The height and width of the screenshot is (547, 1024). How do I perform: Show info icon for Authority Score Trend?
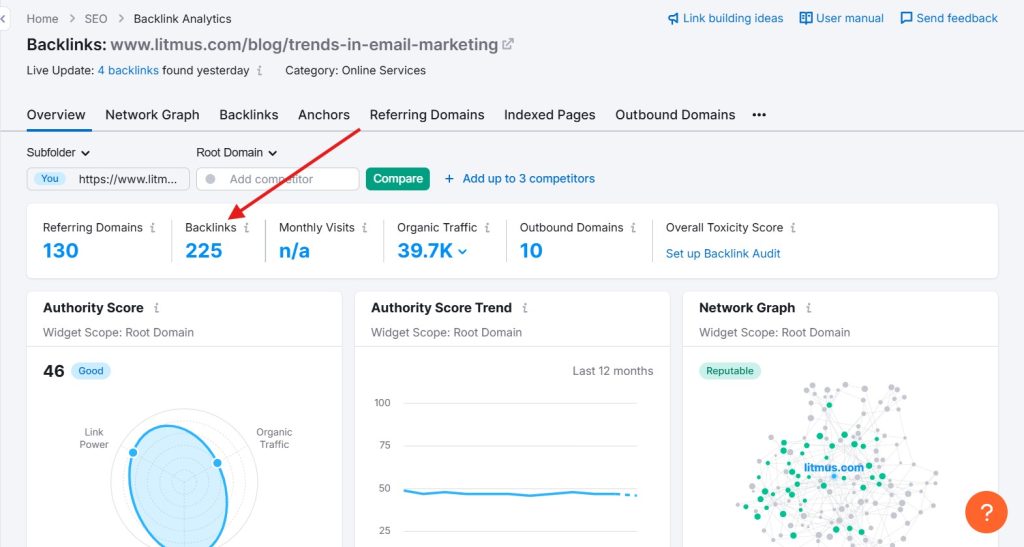pos(524,308)
